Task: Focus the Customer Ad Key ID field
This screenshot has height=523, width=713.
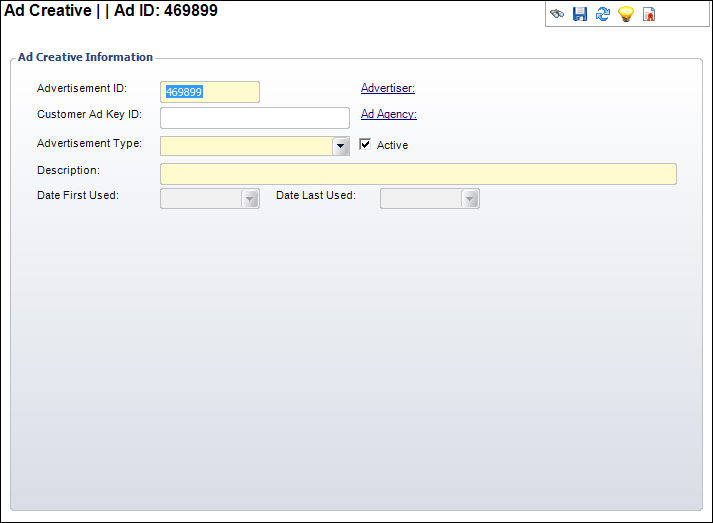Action: click(x=254, y=118)
